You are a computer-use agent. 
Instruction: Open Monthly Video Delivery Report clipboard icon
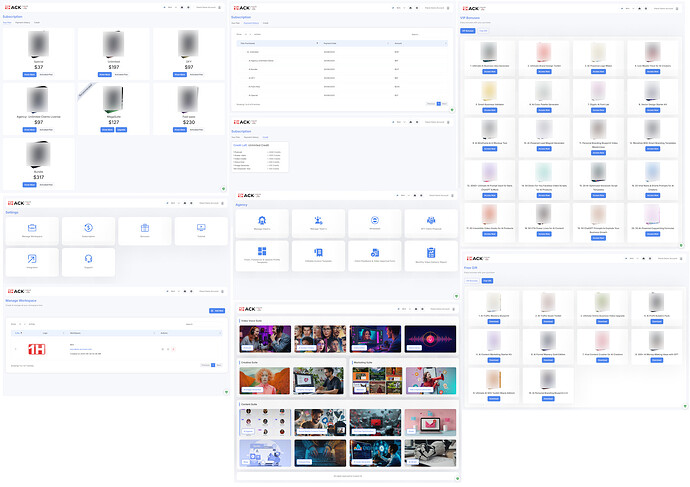pos(431,253)
